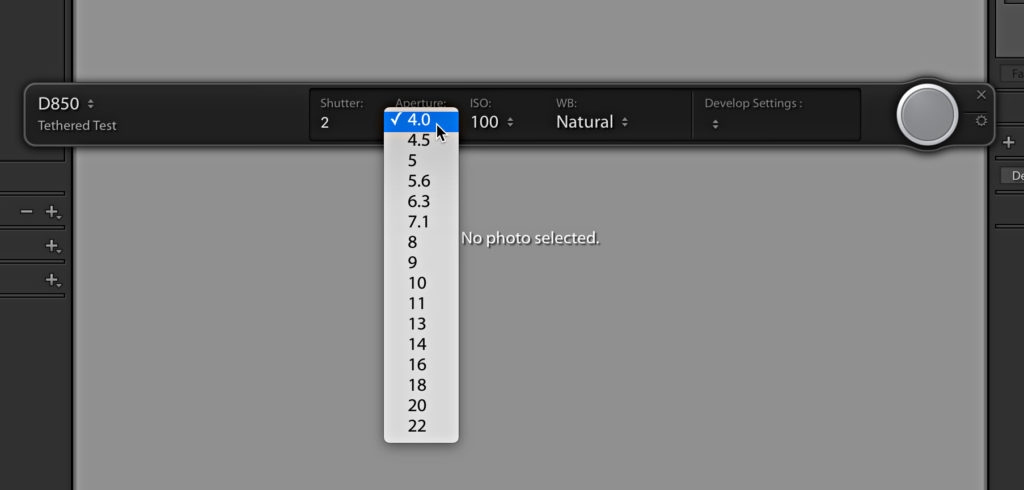Click the round tethered capture shutter button
Image resolution: width=1024 pixels, height=490 pixels.
click(x=927, y=115)
